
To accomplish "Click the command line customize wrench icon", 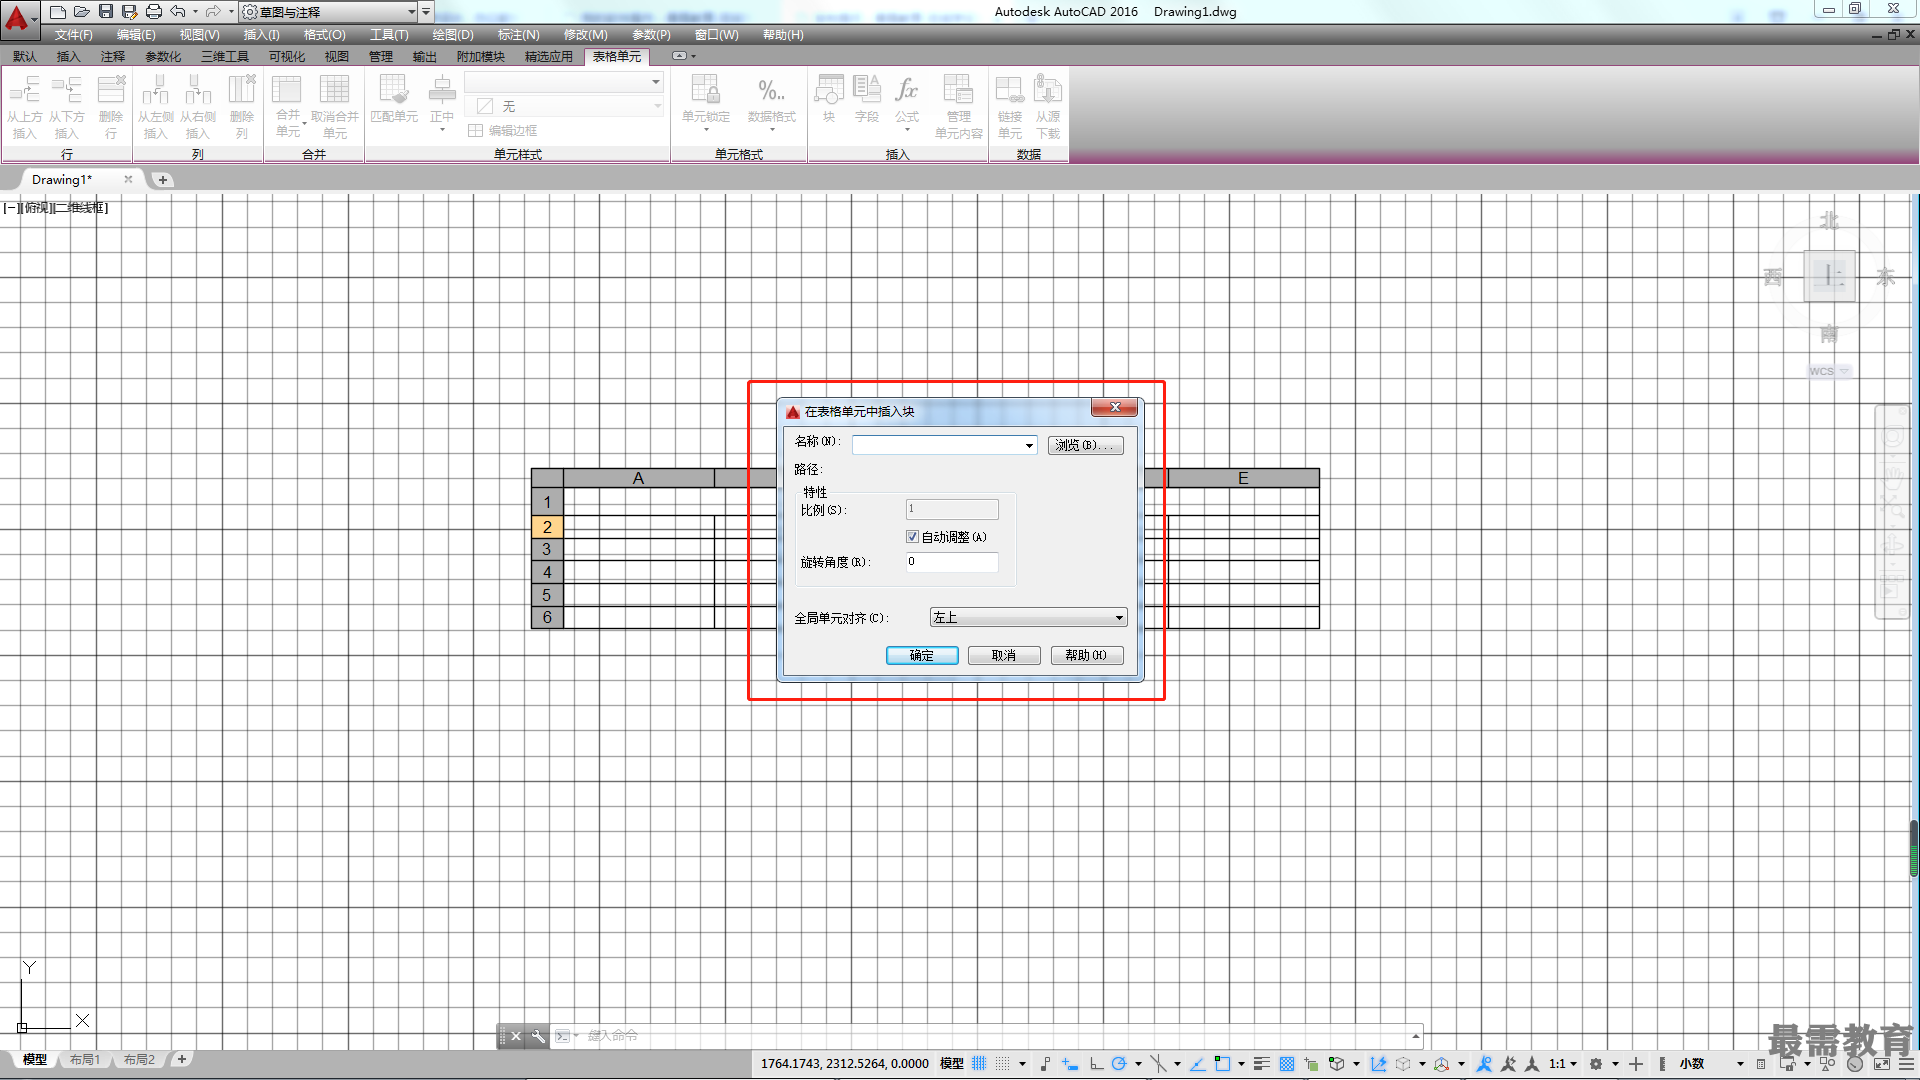I will (538, 1036).
